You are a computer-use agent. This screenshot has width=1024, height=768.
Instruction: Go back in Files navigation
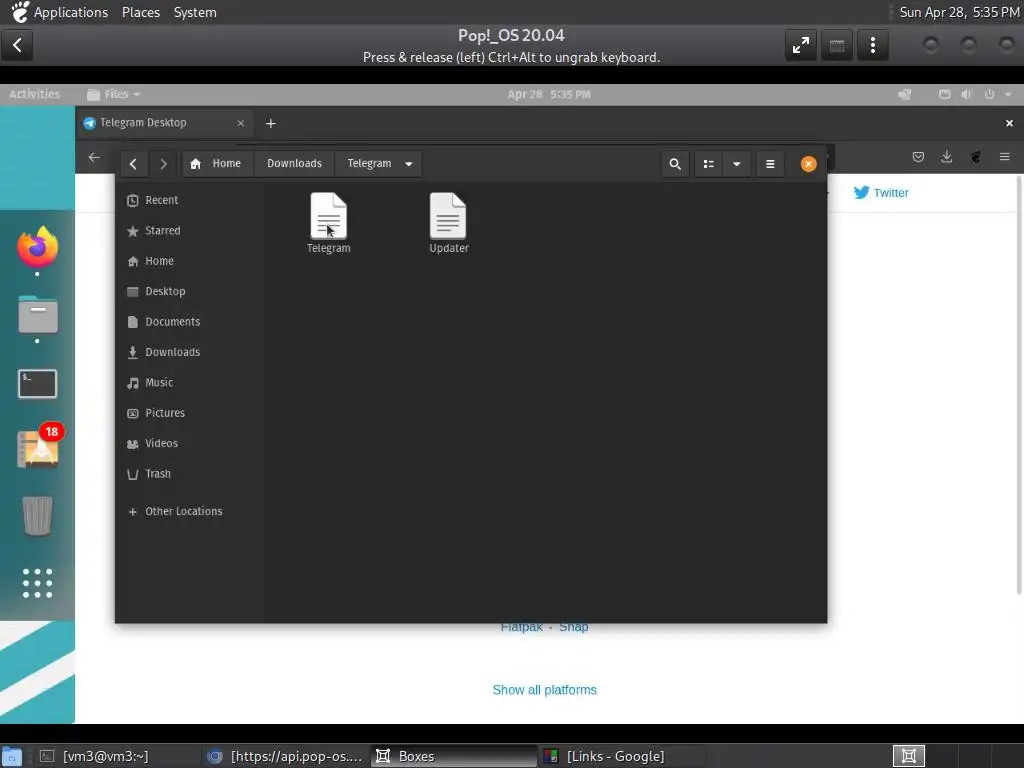tap(133, 164)
